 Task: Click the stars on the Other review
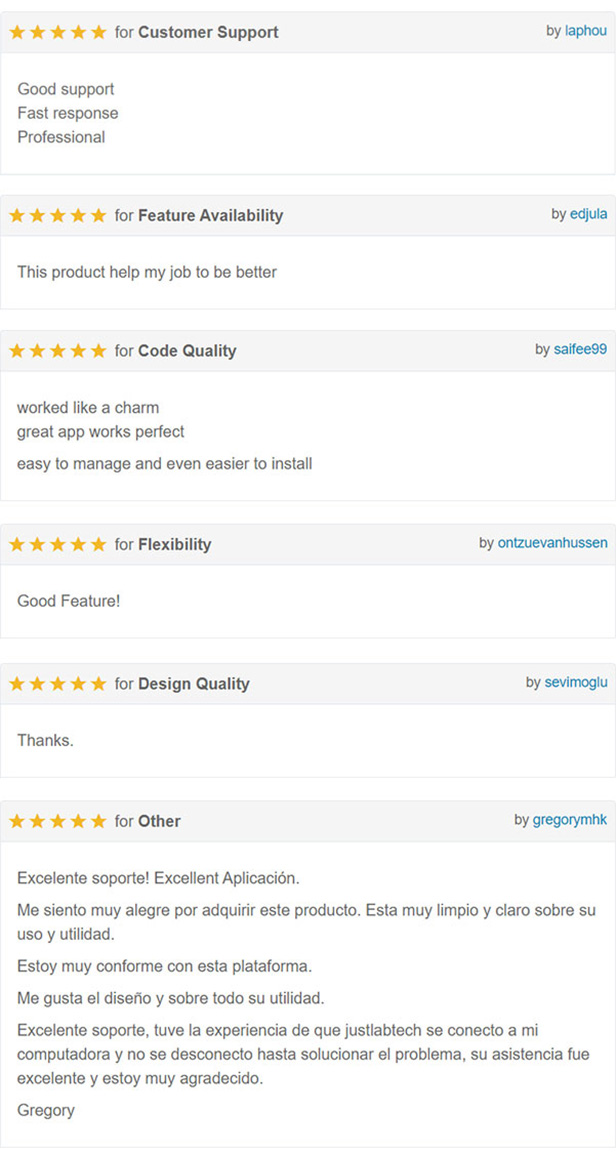[57, 821]
